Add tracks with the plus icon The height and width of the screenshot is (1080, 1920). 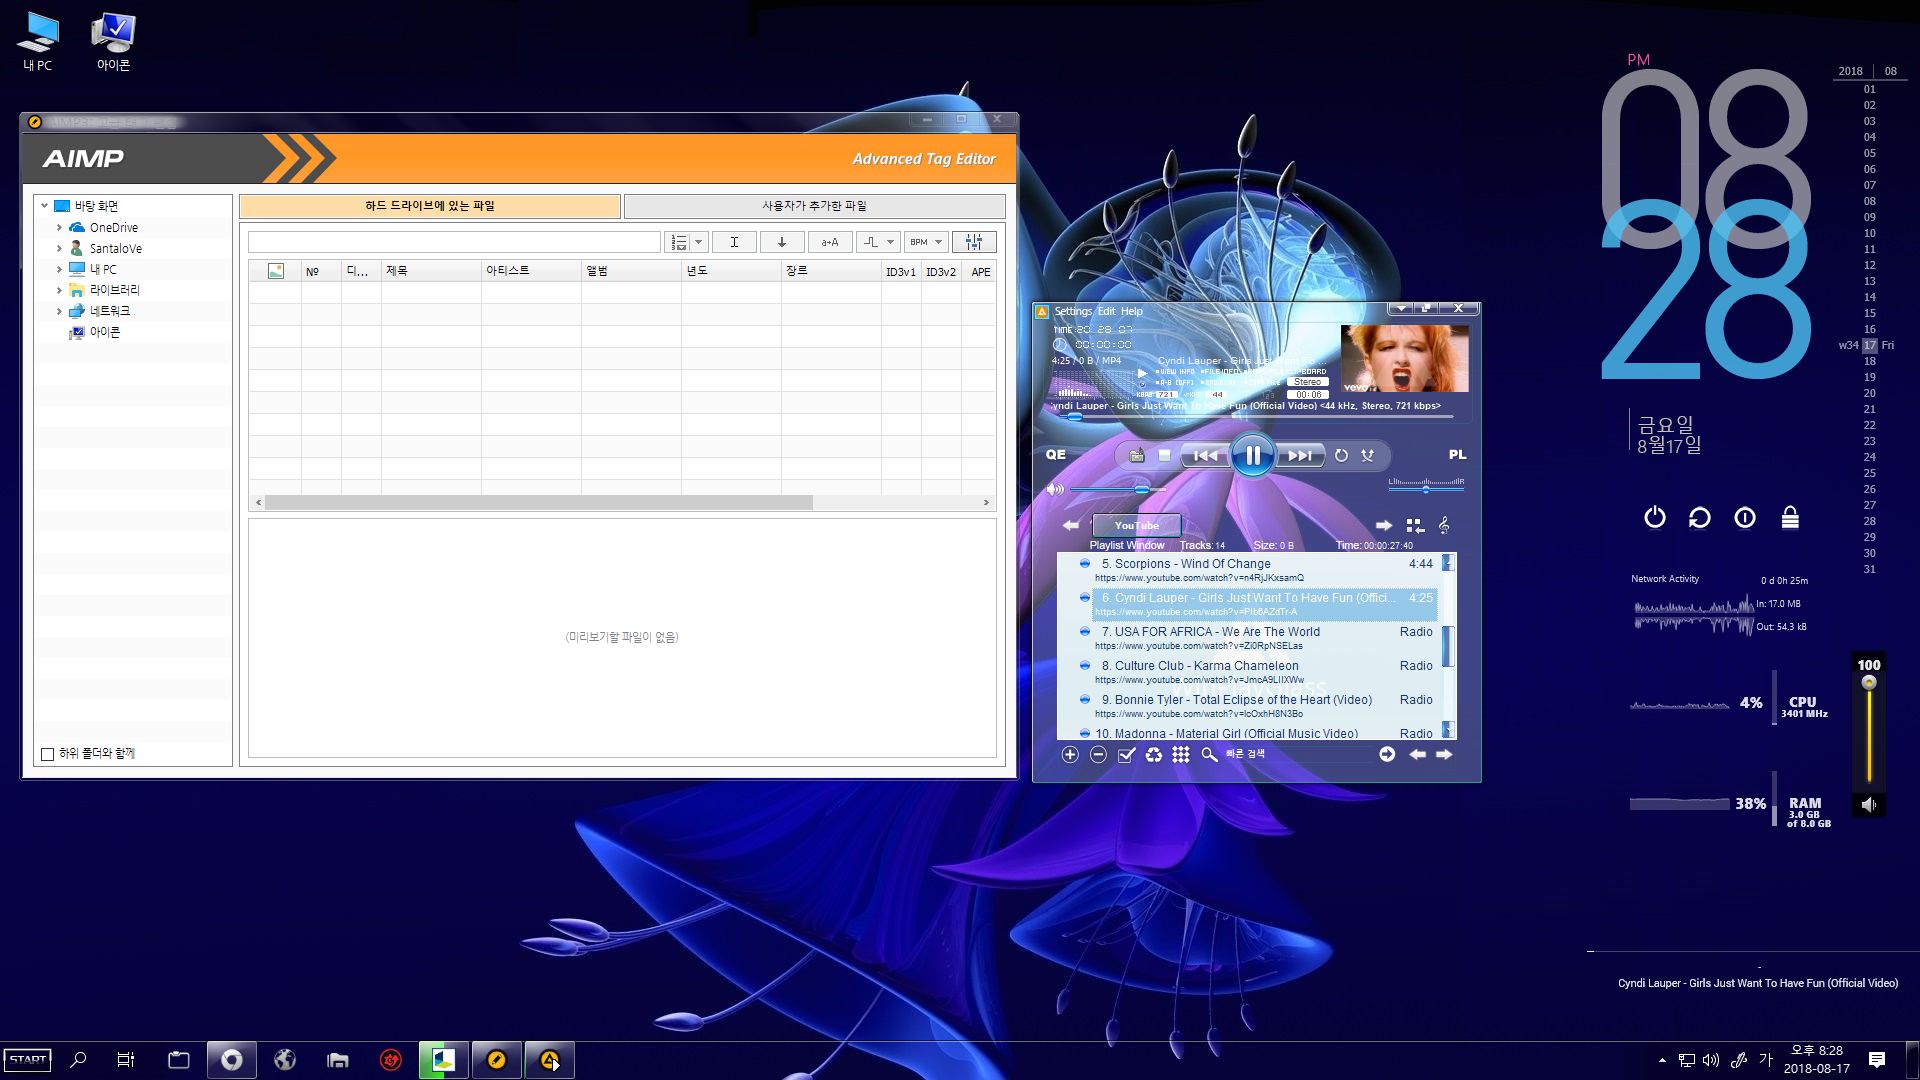pos(1070,755)
